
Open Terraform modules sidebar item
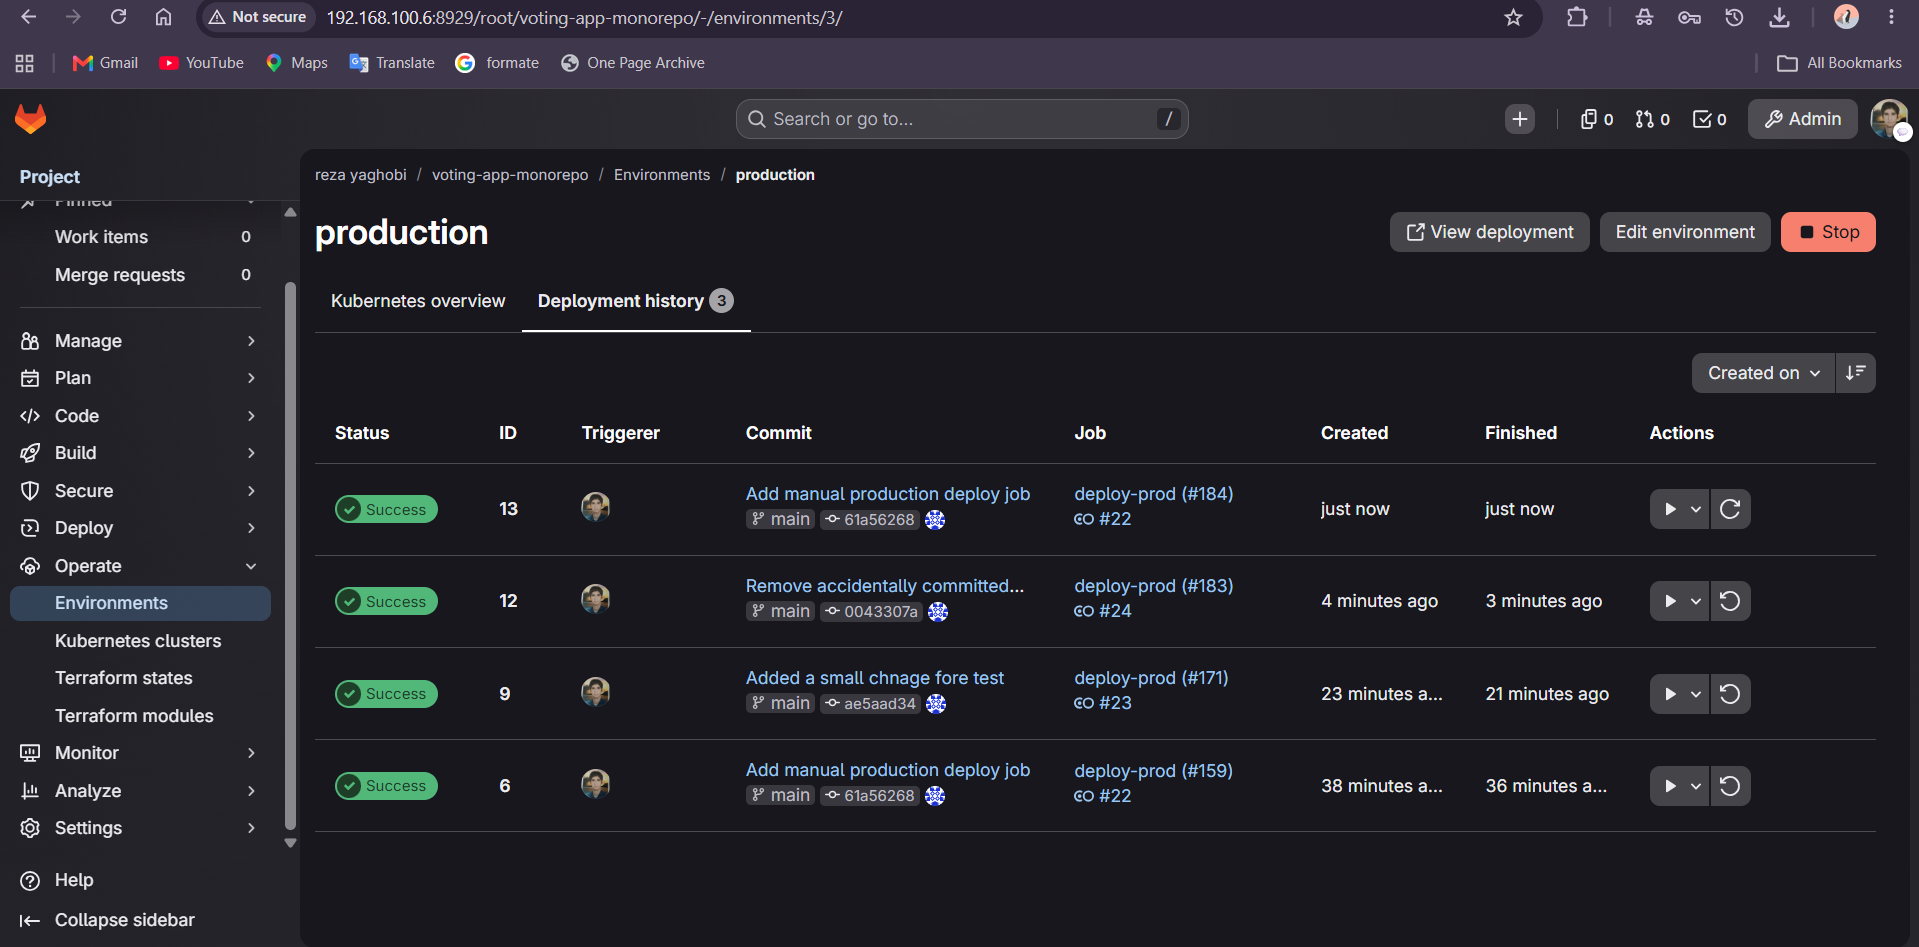click(140, 716)
